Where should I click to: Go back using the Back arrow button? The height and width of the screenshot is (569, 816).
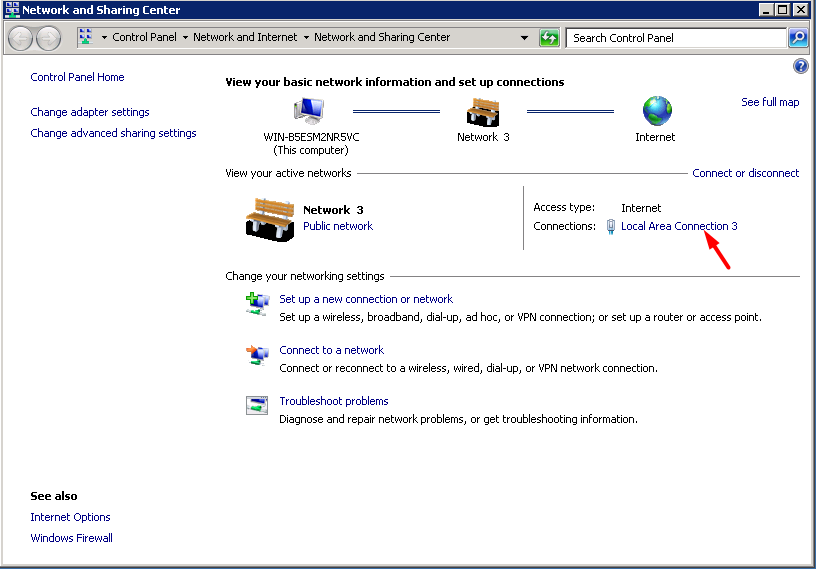(21, 38)
